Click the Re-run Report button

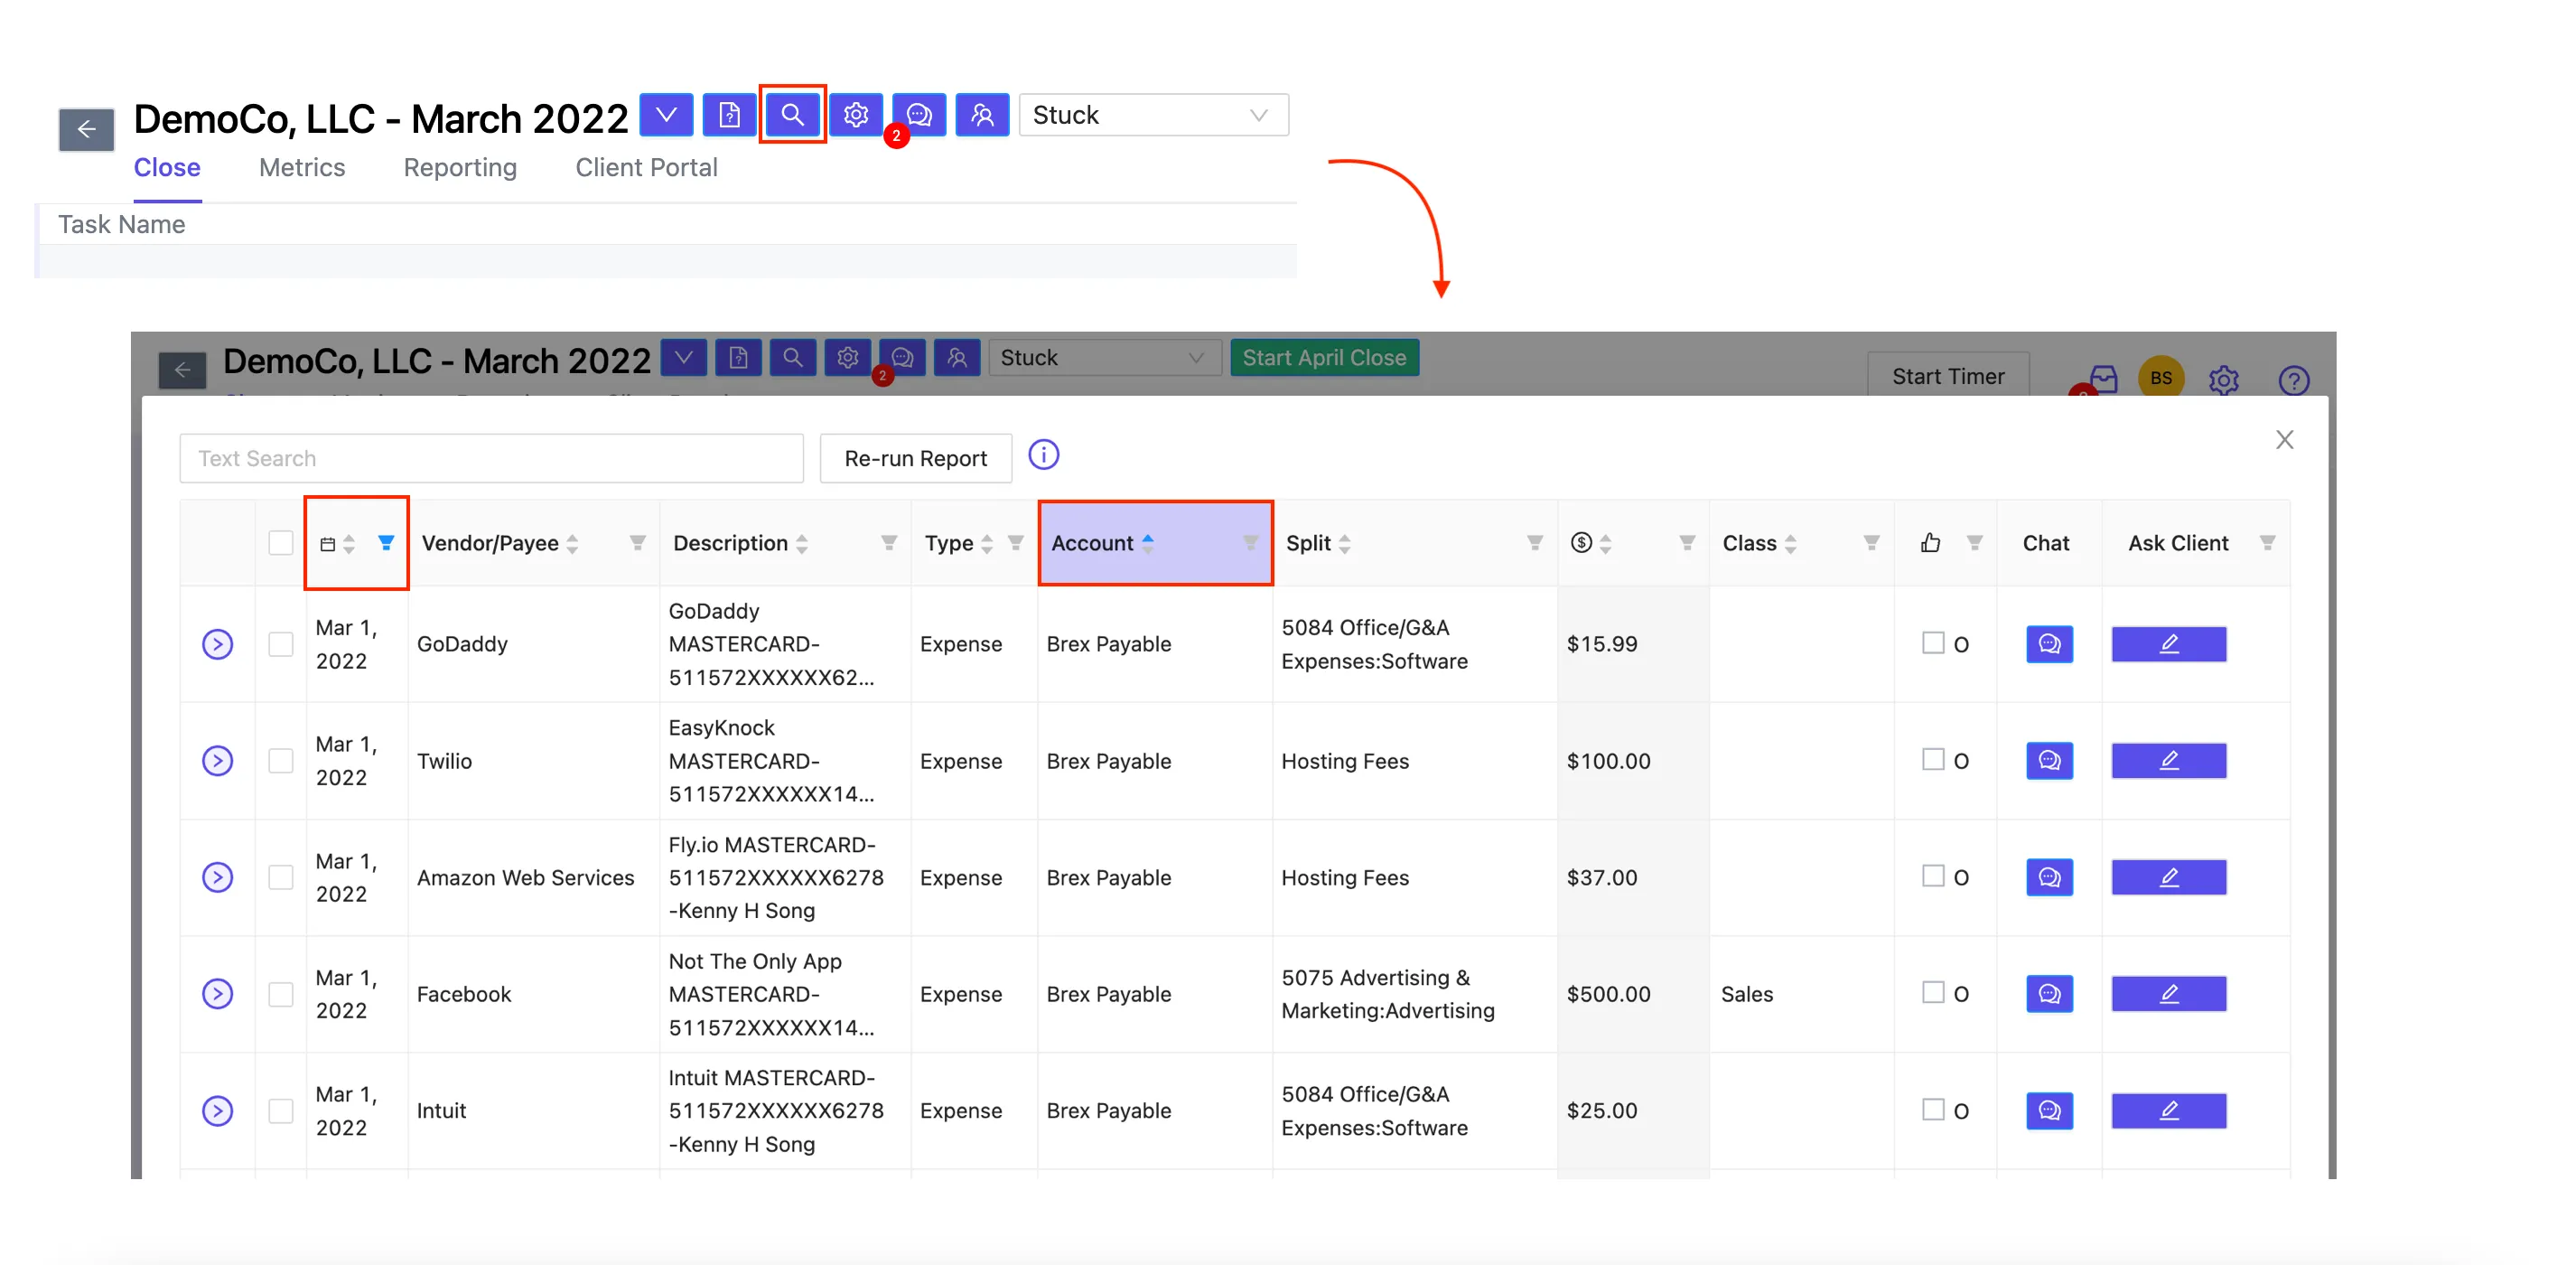[915, 459]
